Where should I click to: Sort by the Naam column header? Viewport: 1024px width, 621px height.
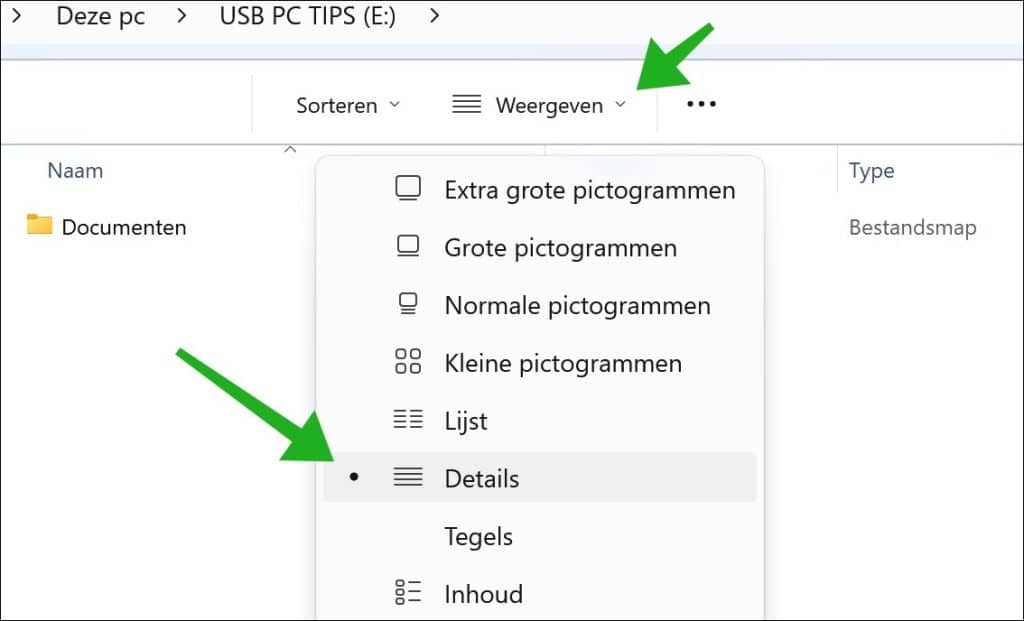75,170
